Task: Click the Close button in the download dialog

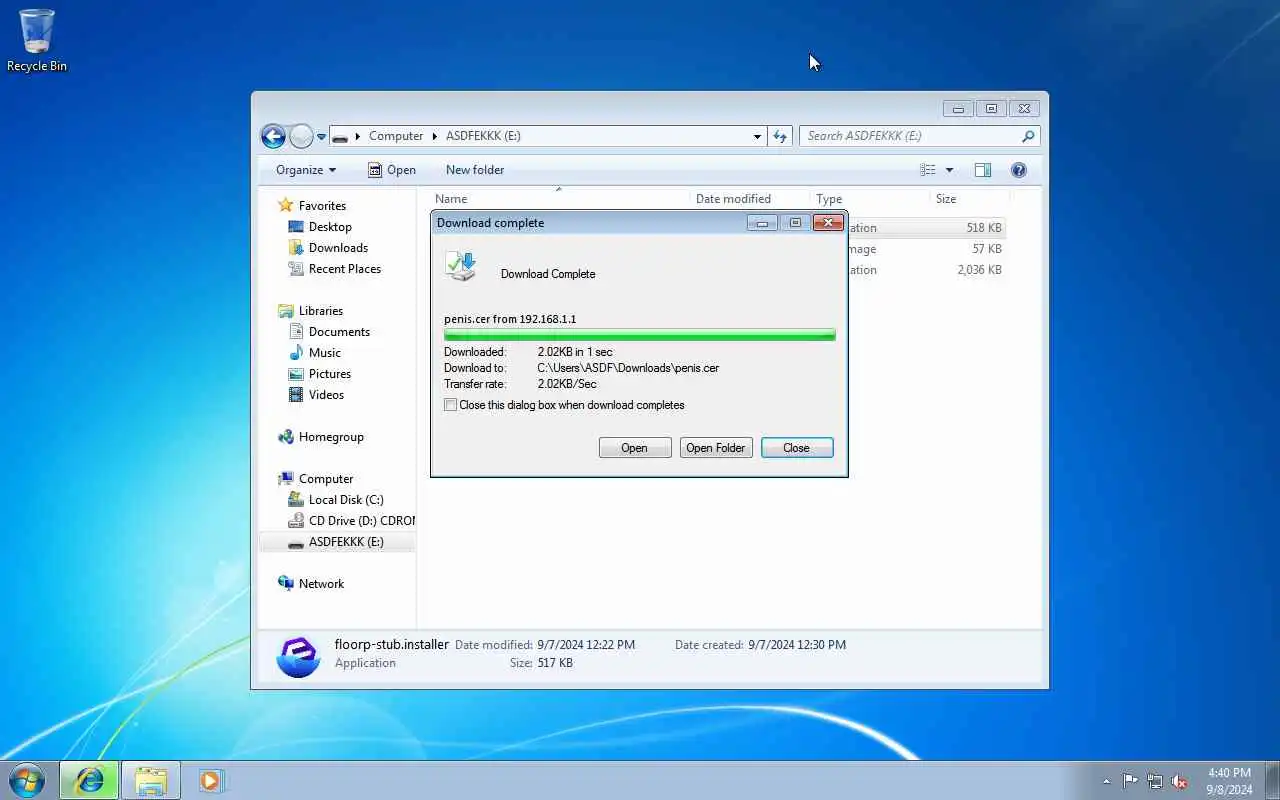Action: [x=797, y=448]
